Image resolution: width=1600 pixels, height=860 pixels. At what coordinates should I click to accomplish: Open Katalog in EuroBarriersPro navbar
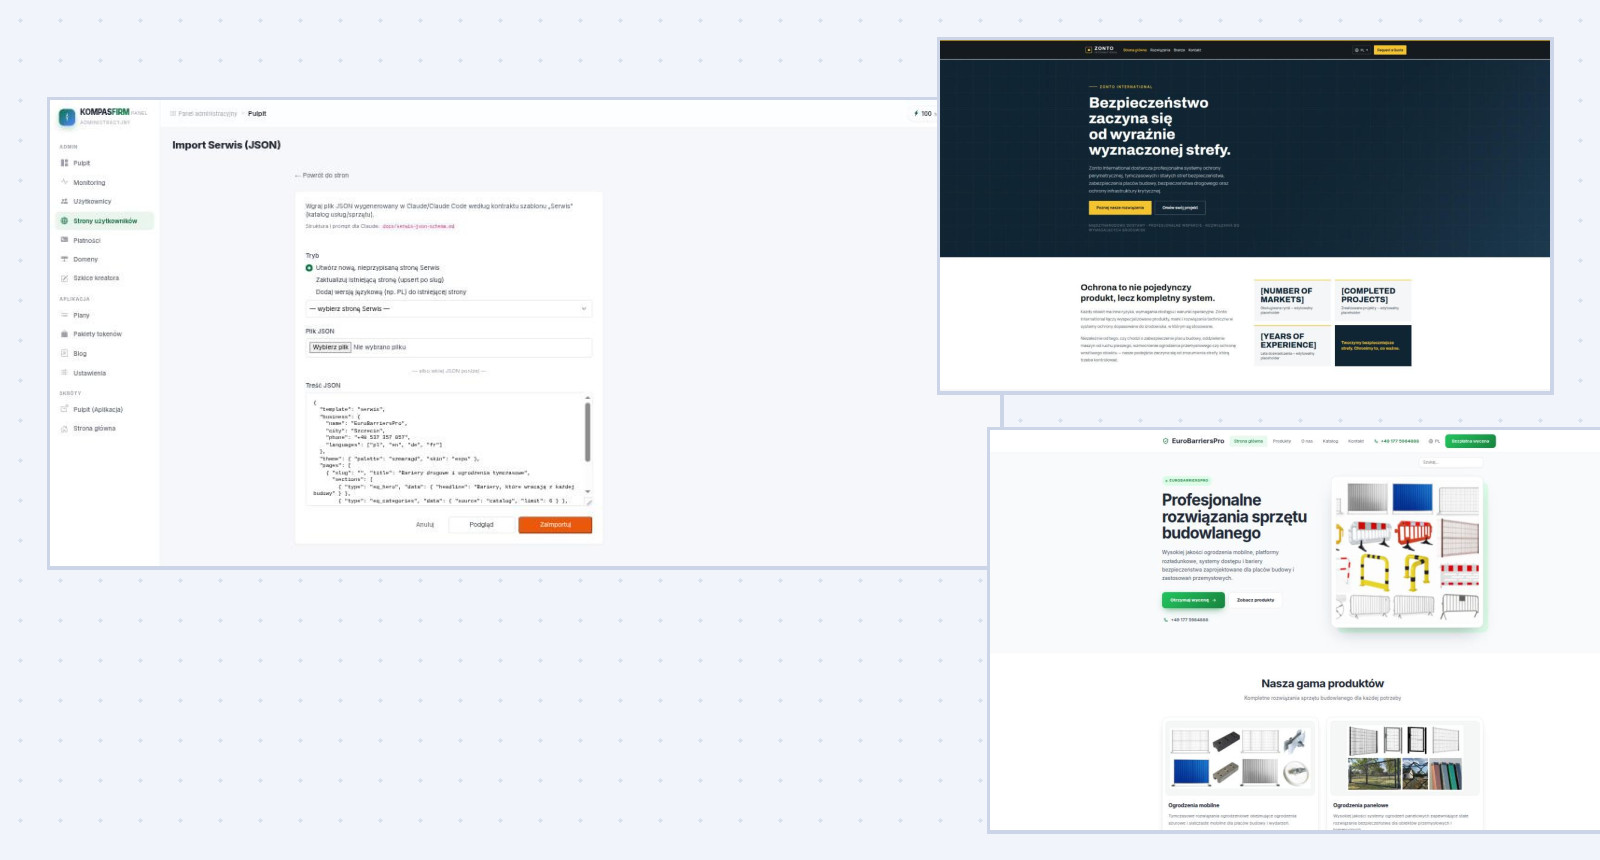click(x=1330, y=441)
